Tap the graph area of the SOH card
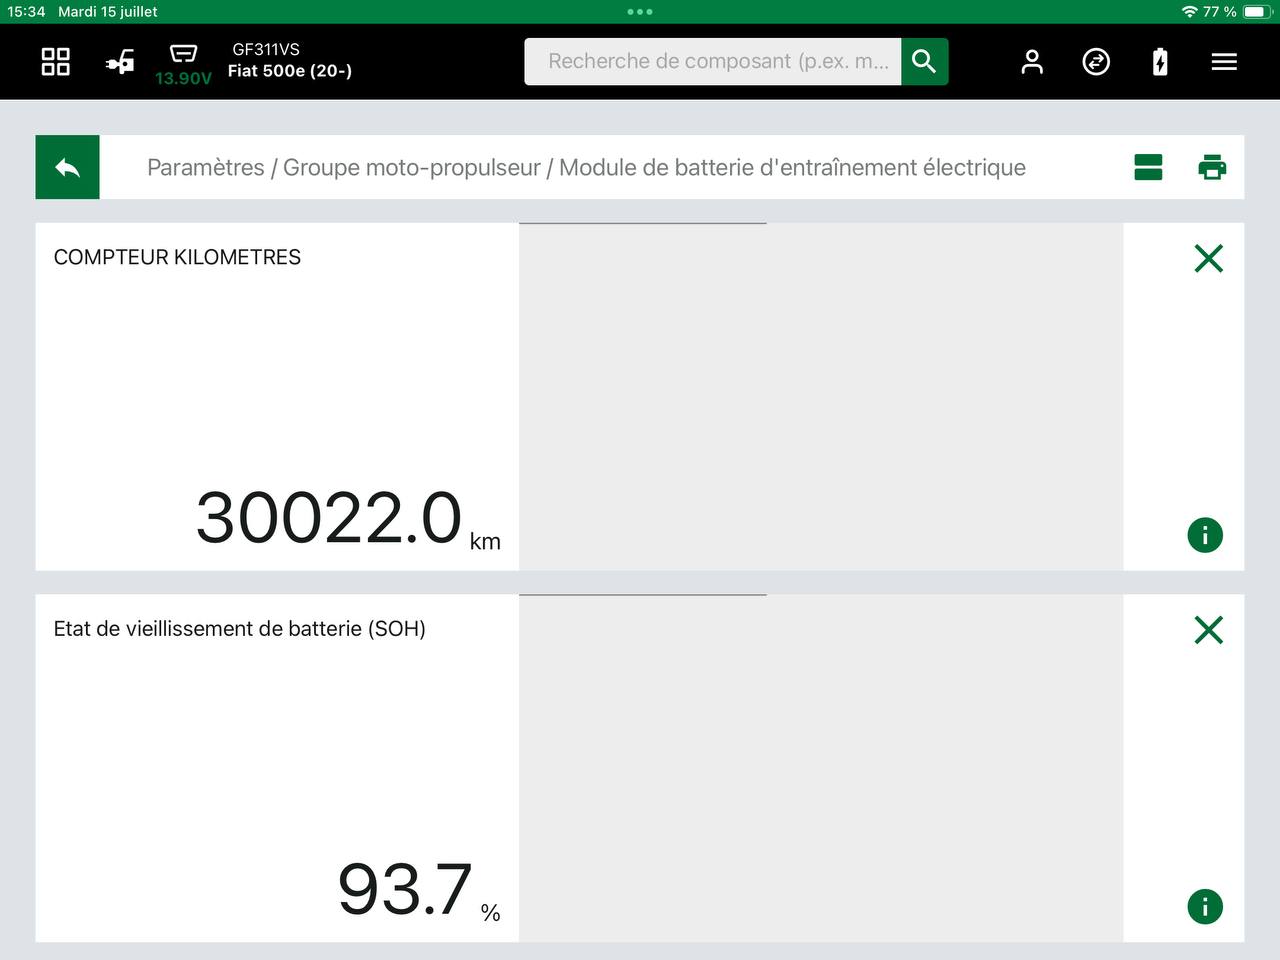This screenshot has height=960, width=1280. tap(821, 768)
